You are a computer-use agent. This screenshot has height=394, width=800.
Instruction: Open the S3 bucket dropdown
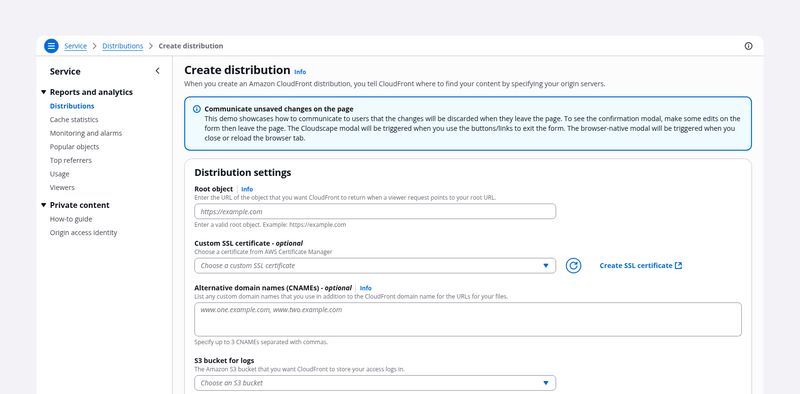point(375,383)
